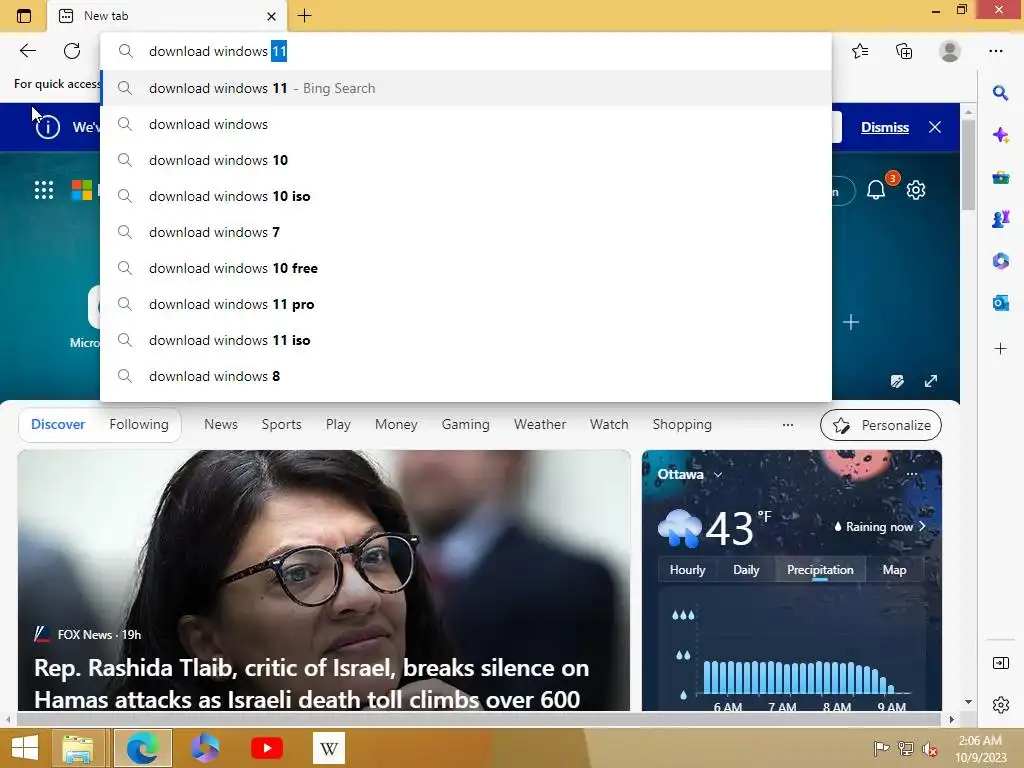1024x768 pixels.
Task: Hide the sidebar with bottom panel icon
Action: pos(1000,664)
